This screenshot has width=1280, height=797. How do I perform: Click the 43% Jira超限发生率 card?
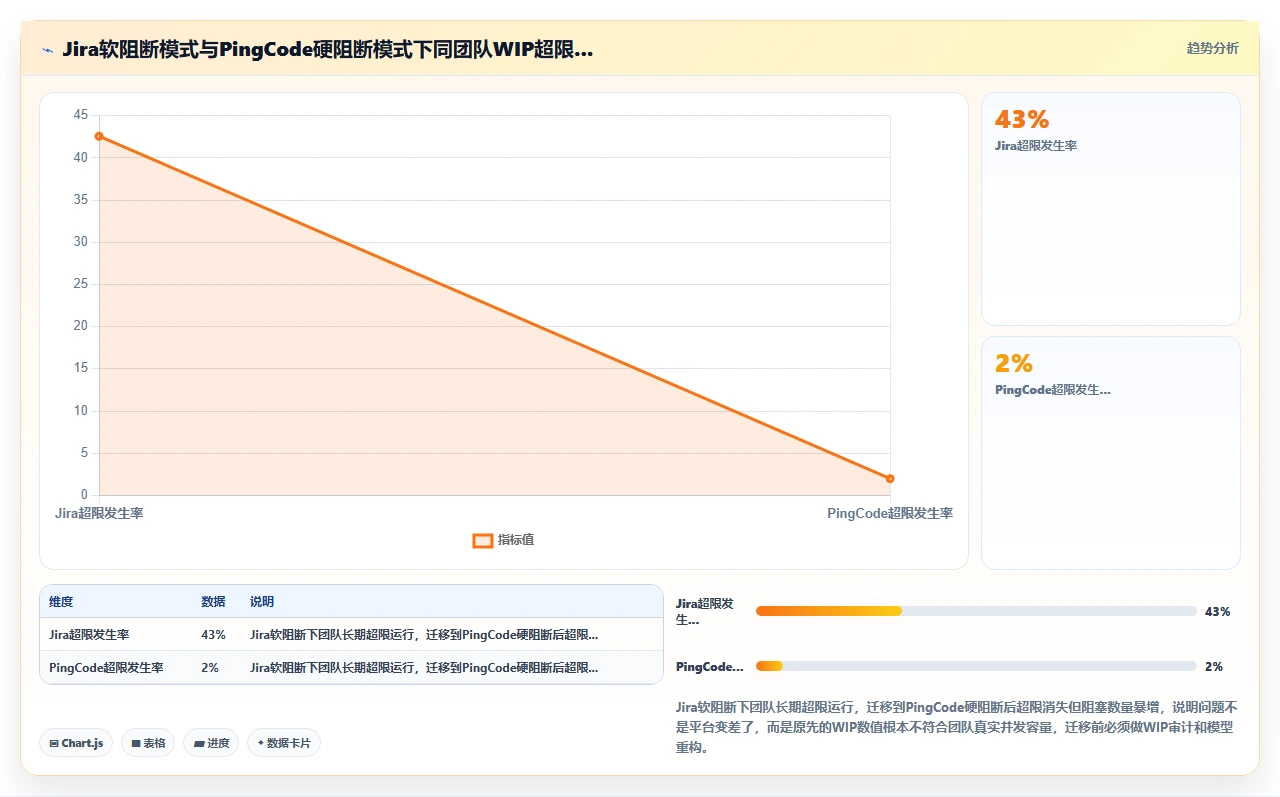1111,209
